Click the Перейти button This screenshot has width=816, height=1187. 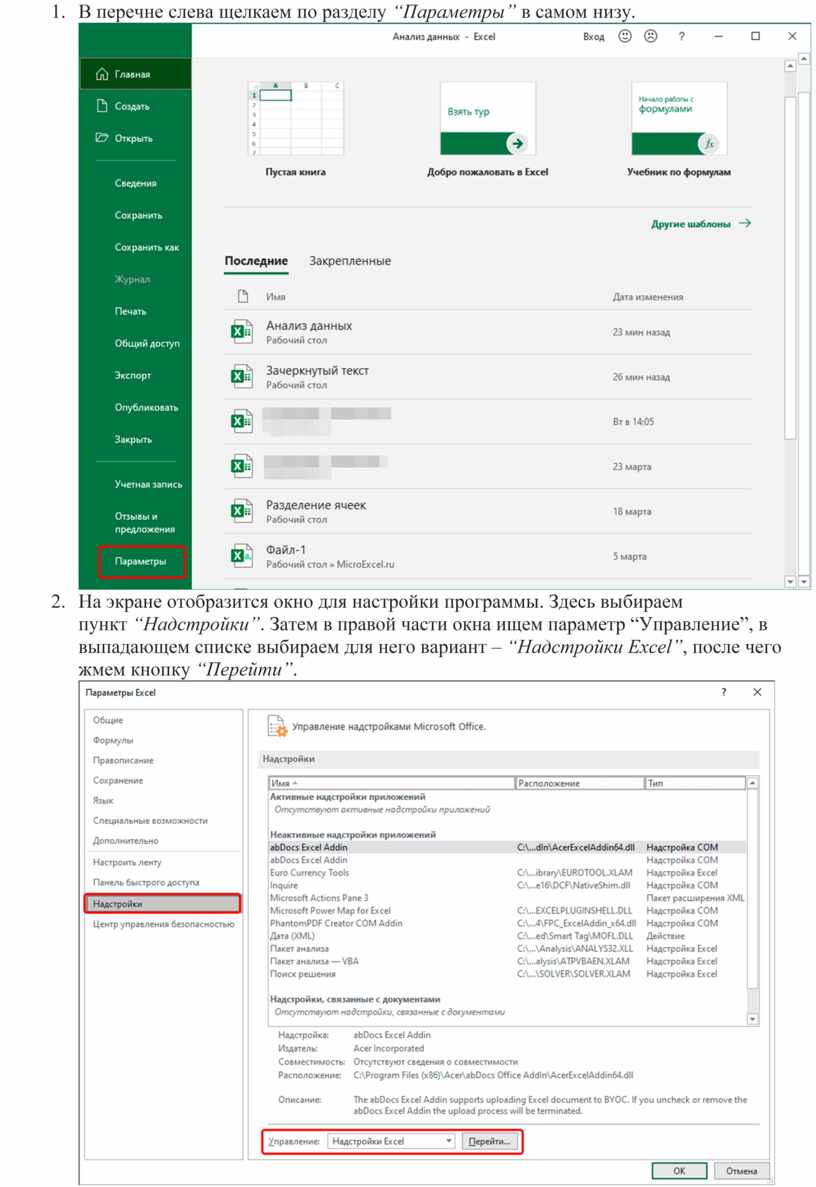point(489,1141)
